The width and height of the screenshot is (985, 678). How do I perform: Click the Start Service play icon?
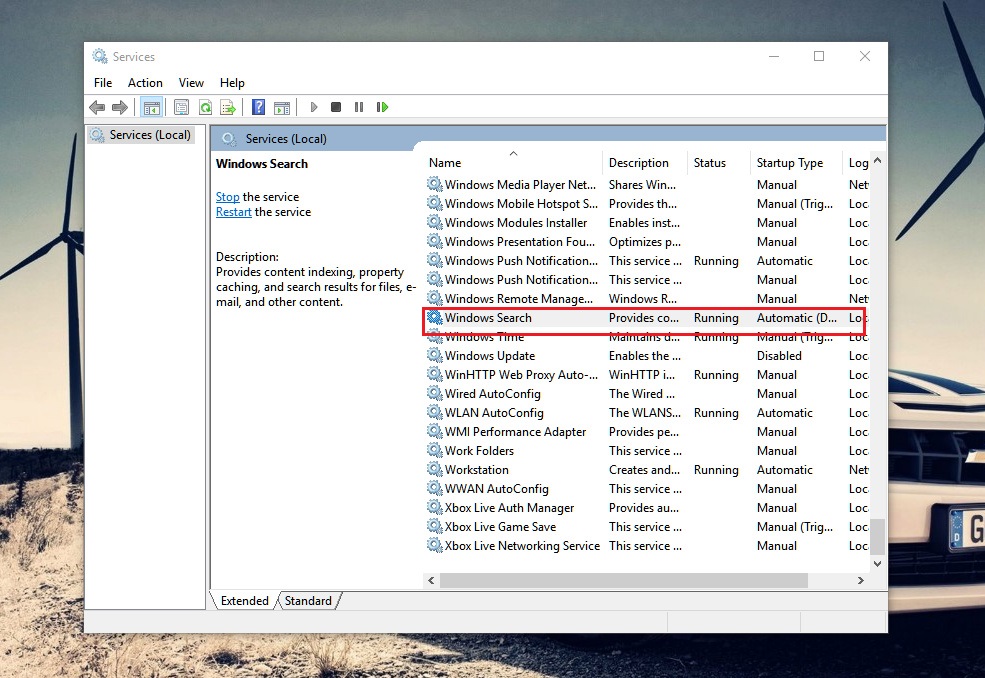point(313,107)
